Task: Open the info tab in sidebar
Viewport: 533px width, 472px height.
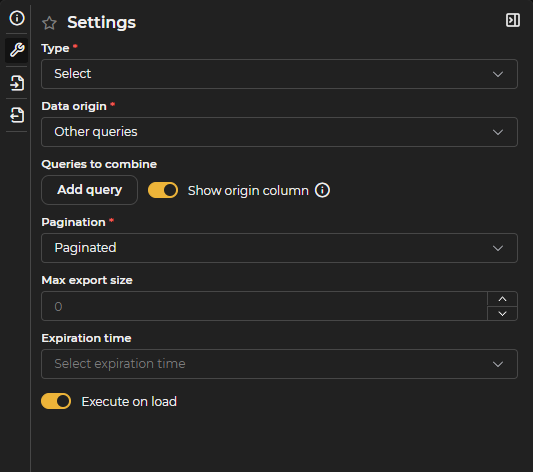Action: click(x=17, y=18)
